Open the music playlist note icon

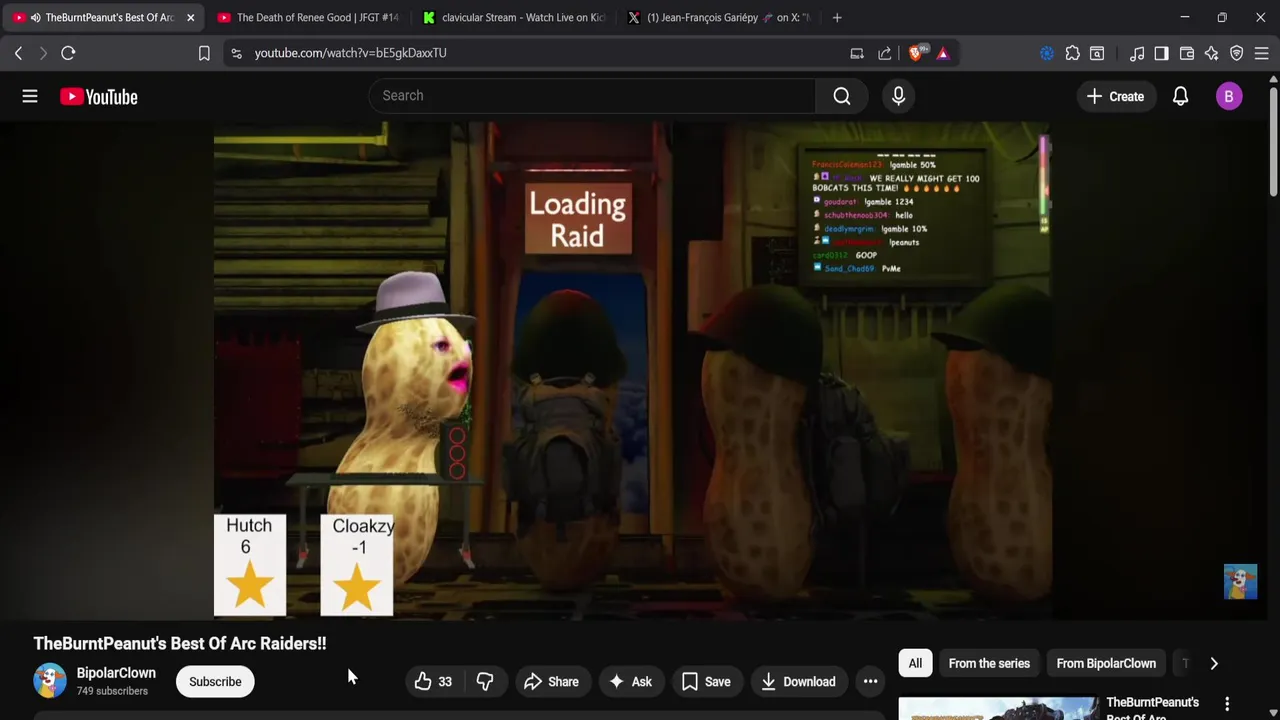(1137, 53)
